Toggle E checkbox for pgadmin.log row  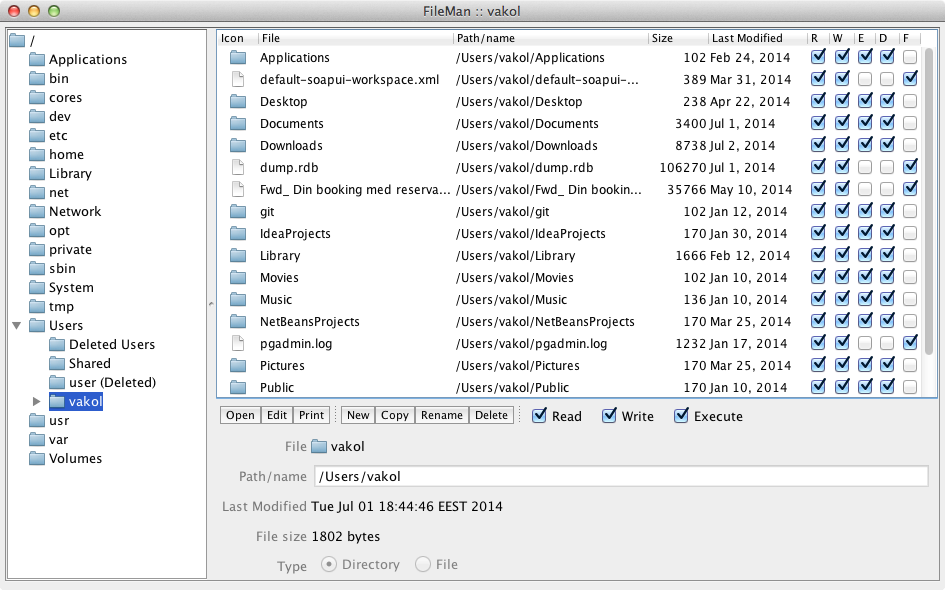(x=864, y=344)
